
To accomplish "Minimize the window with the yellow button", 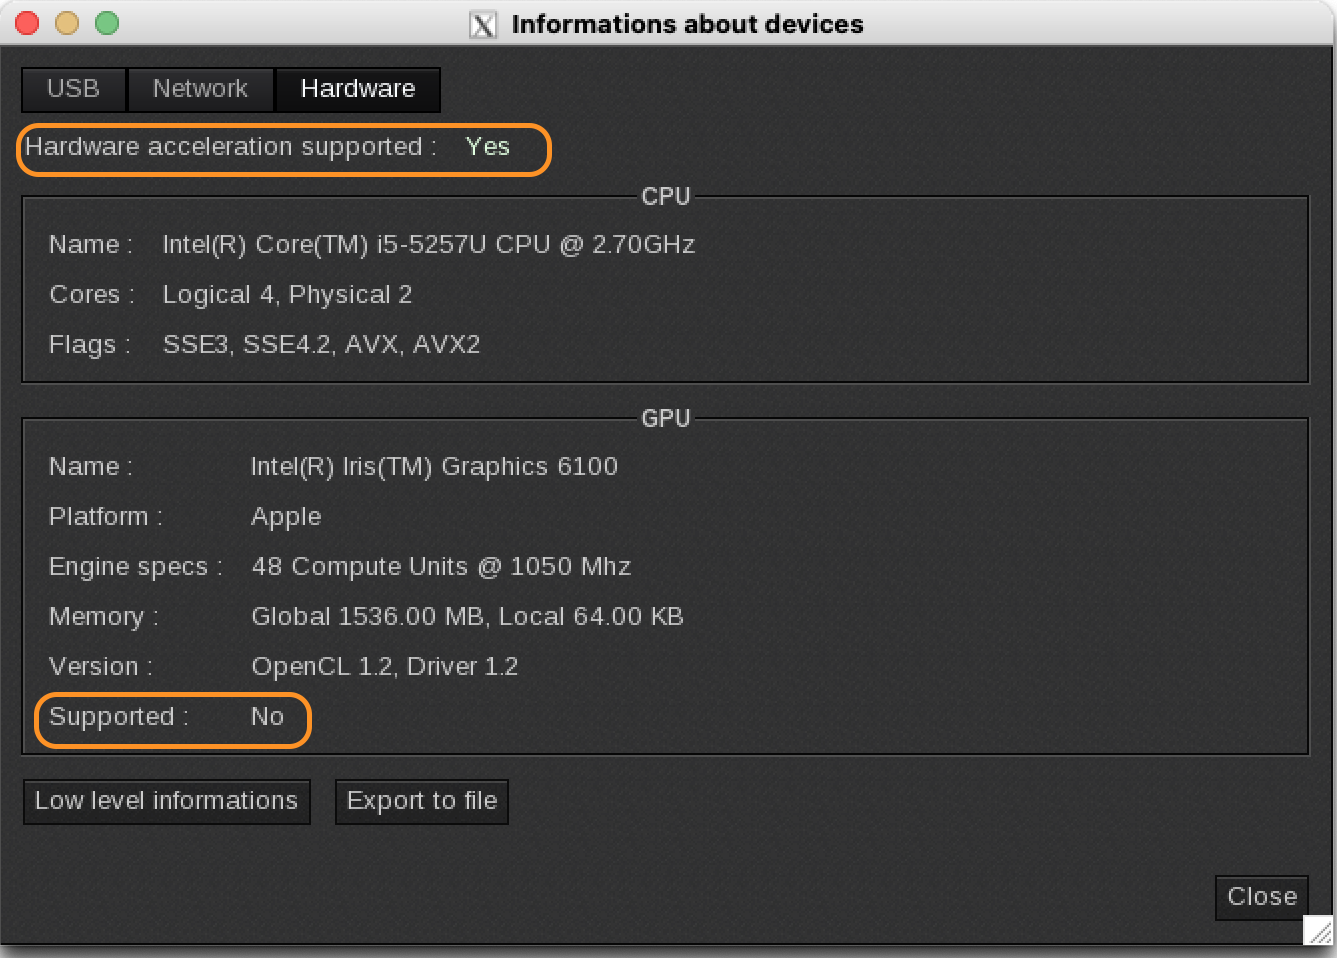I will coord(67,23).
